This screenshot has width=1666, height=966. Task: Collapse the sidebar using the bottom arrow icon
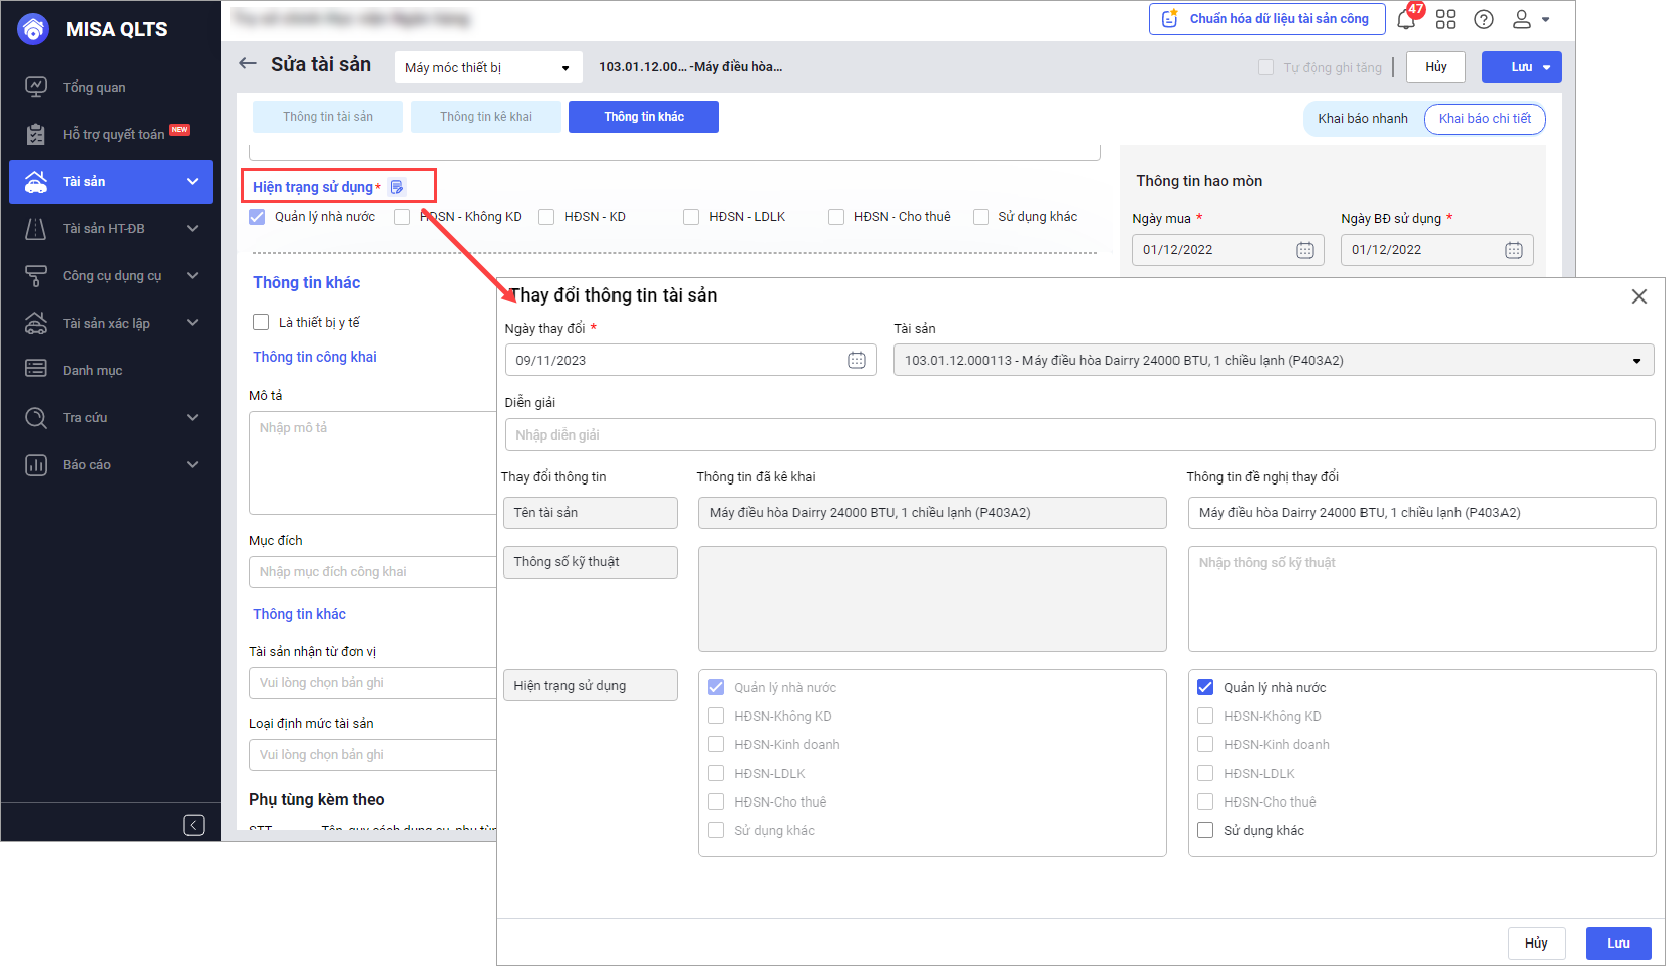click(194, 825)
